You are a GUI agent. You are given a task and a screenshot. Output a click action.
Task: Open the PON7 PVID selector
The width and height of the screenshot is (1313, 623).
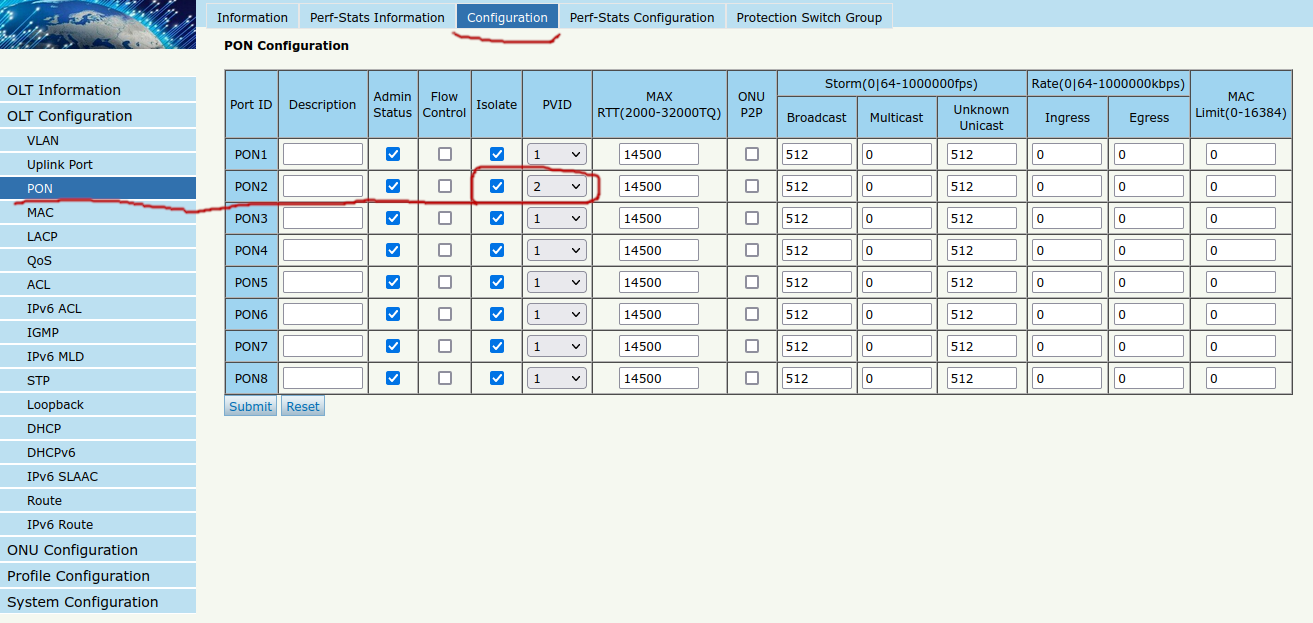557,346
